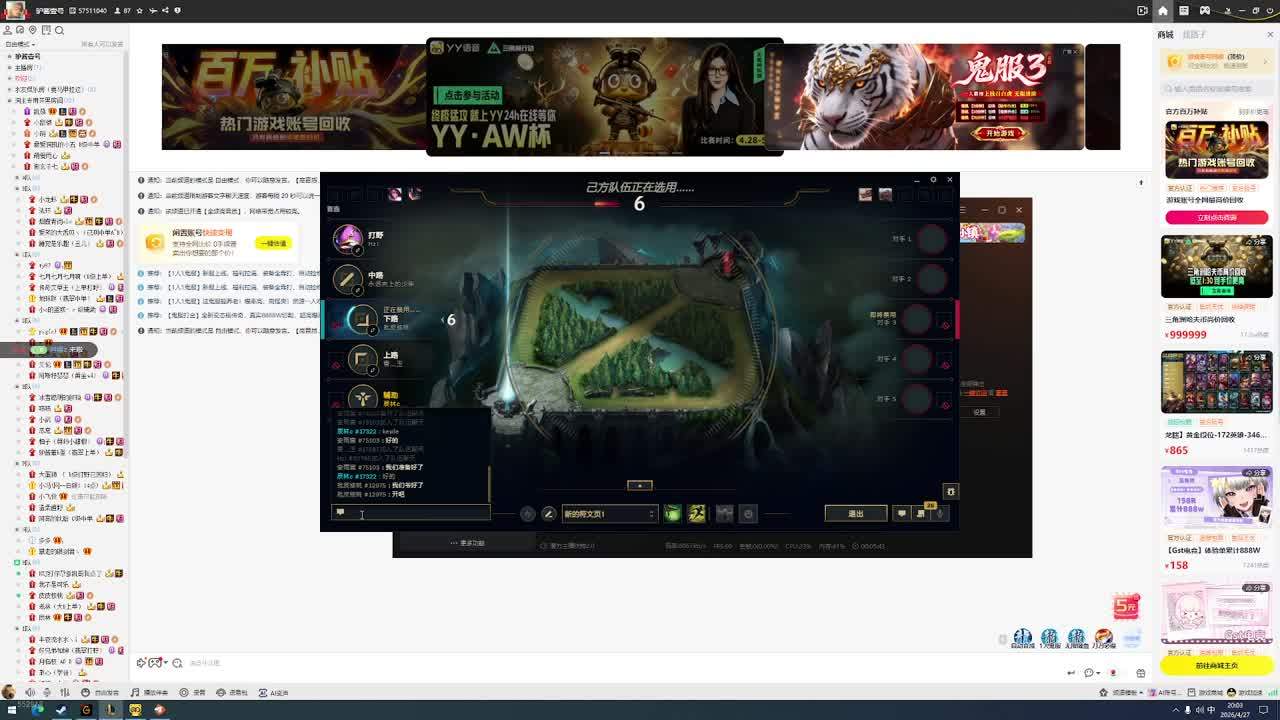Switch to the tab next to 商城

(x=1194, y=35)
